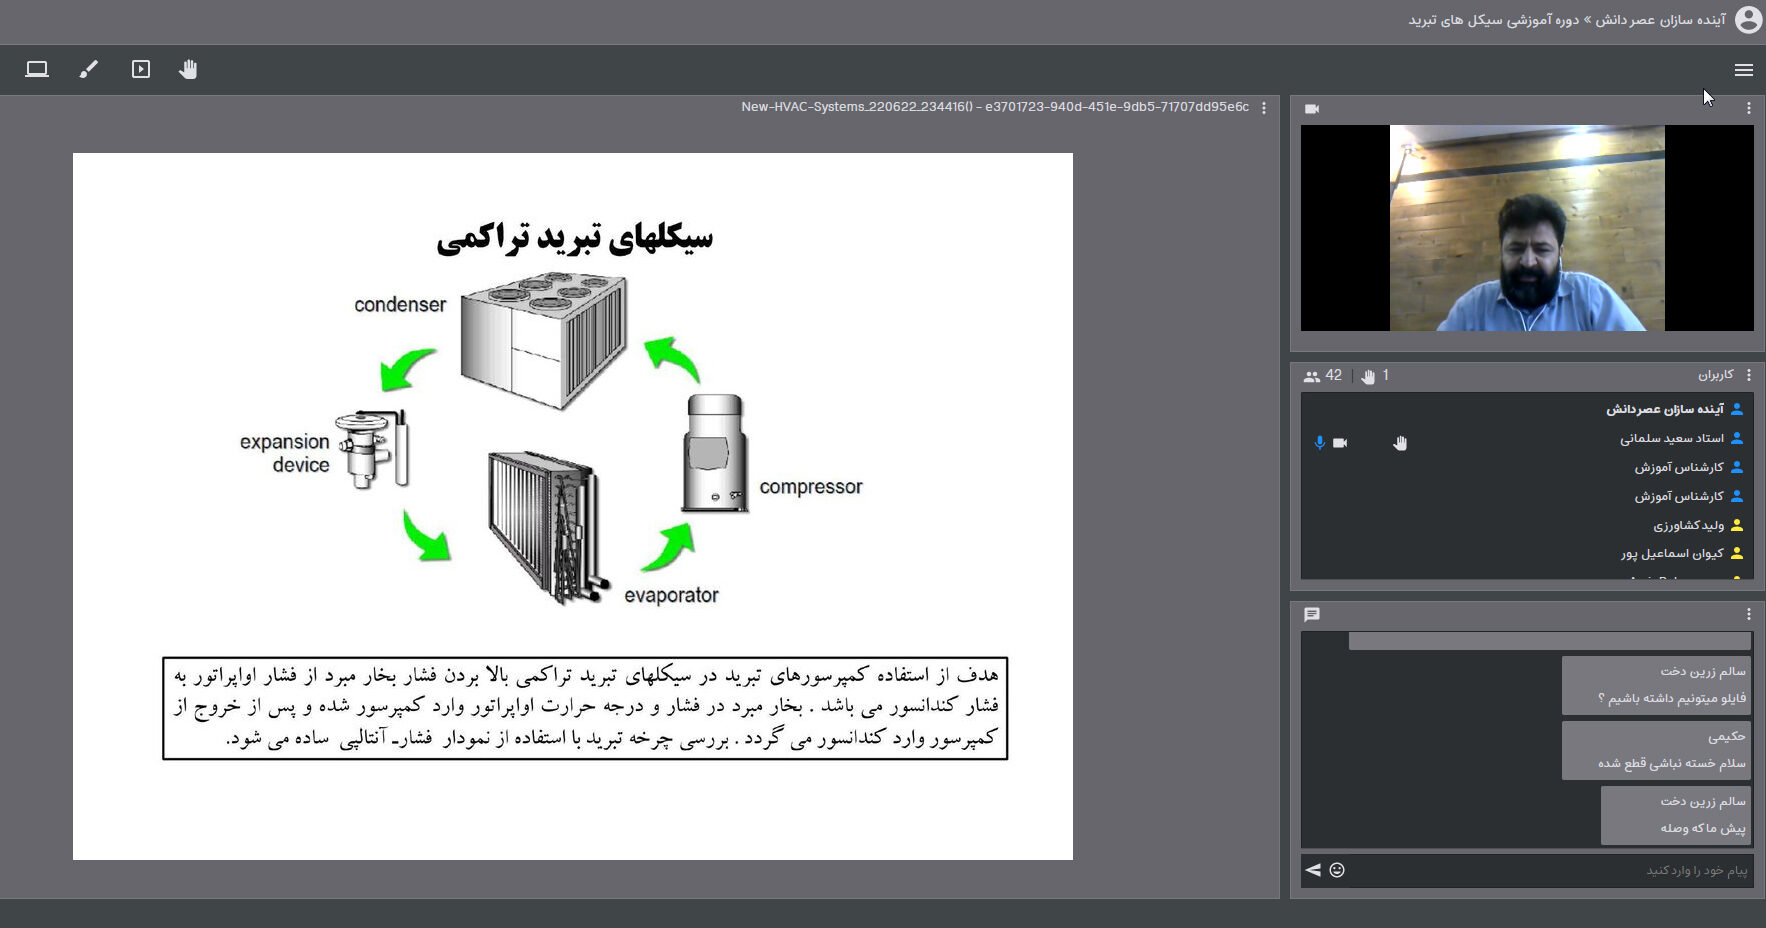Viewport: 1766px width, 928px height.
Task: Click the participants count icon showing 42
Action: [x=1312, y=376]
